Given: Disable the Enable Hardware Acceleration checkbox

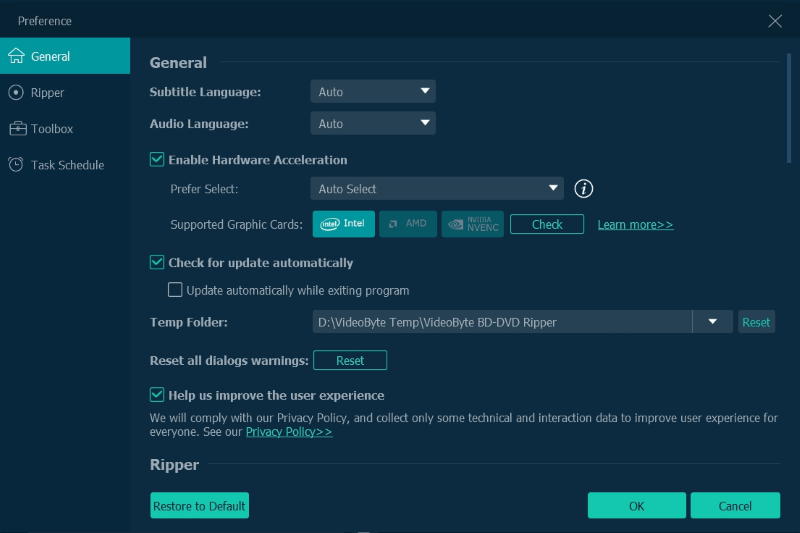Looking at the screenshot, I should pyautogui.click(x=157, y=159).
